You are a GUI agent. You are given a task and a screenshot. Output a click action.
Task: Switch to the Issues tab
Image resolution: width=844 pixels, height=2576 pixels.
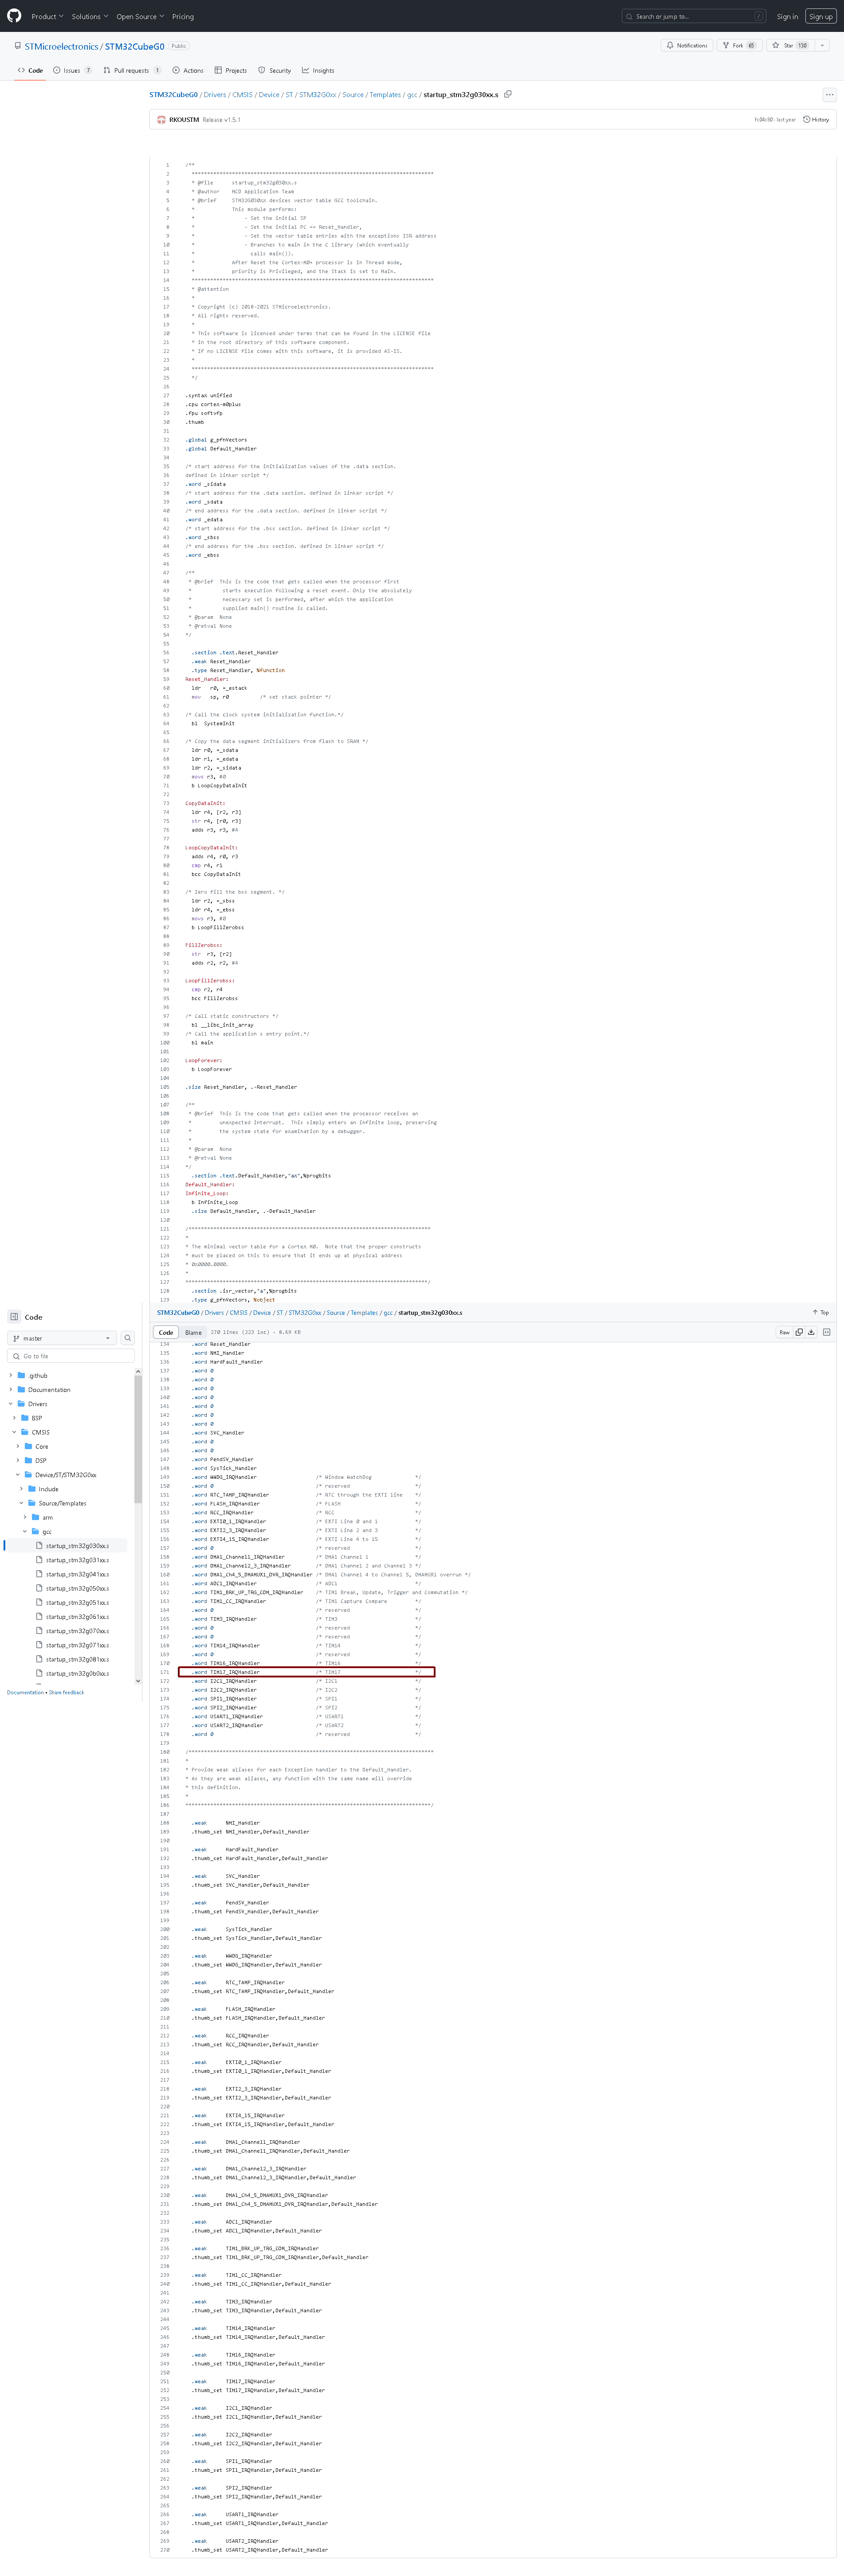(x=71, y=70)
